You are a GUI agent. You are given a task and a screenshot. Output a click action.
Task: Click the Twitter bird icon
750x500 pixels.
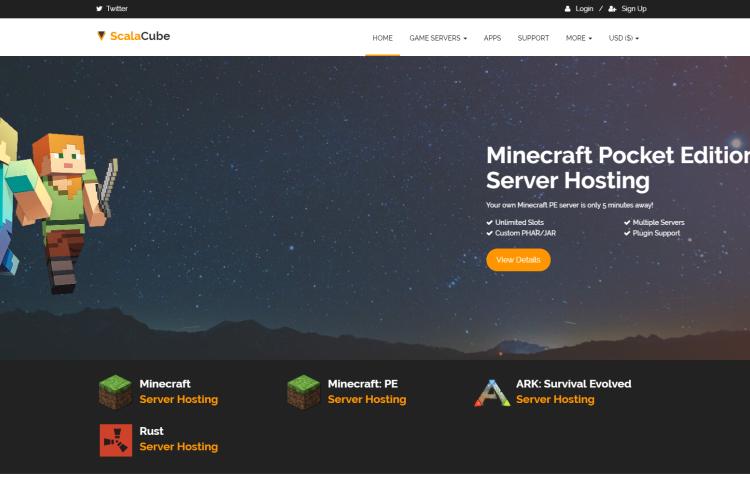click(x=99, y=9)
